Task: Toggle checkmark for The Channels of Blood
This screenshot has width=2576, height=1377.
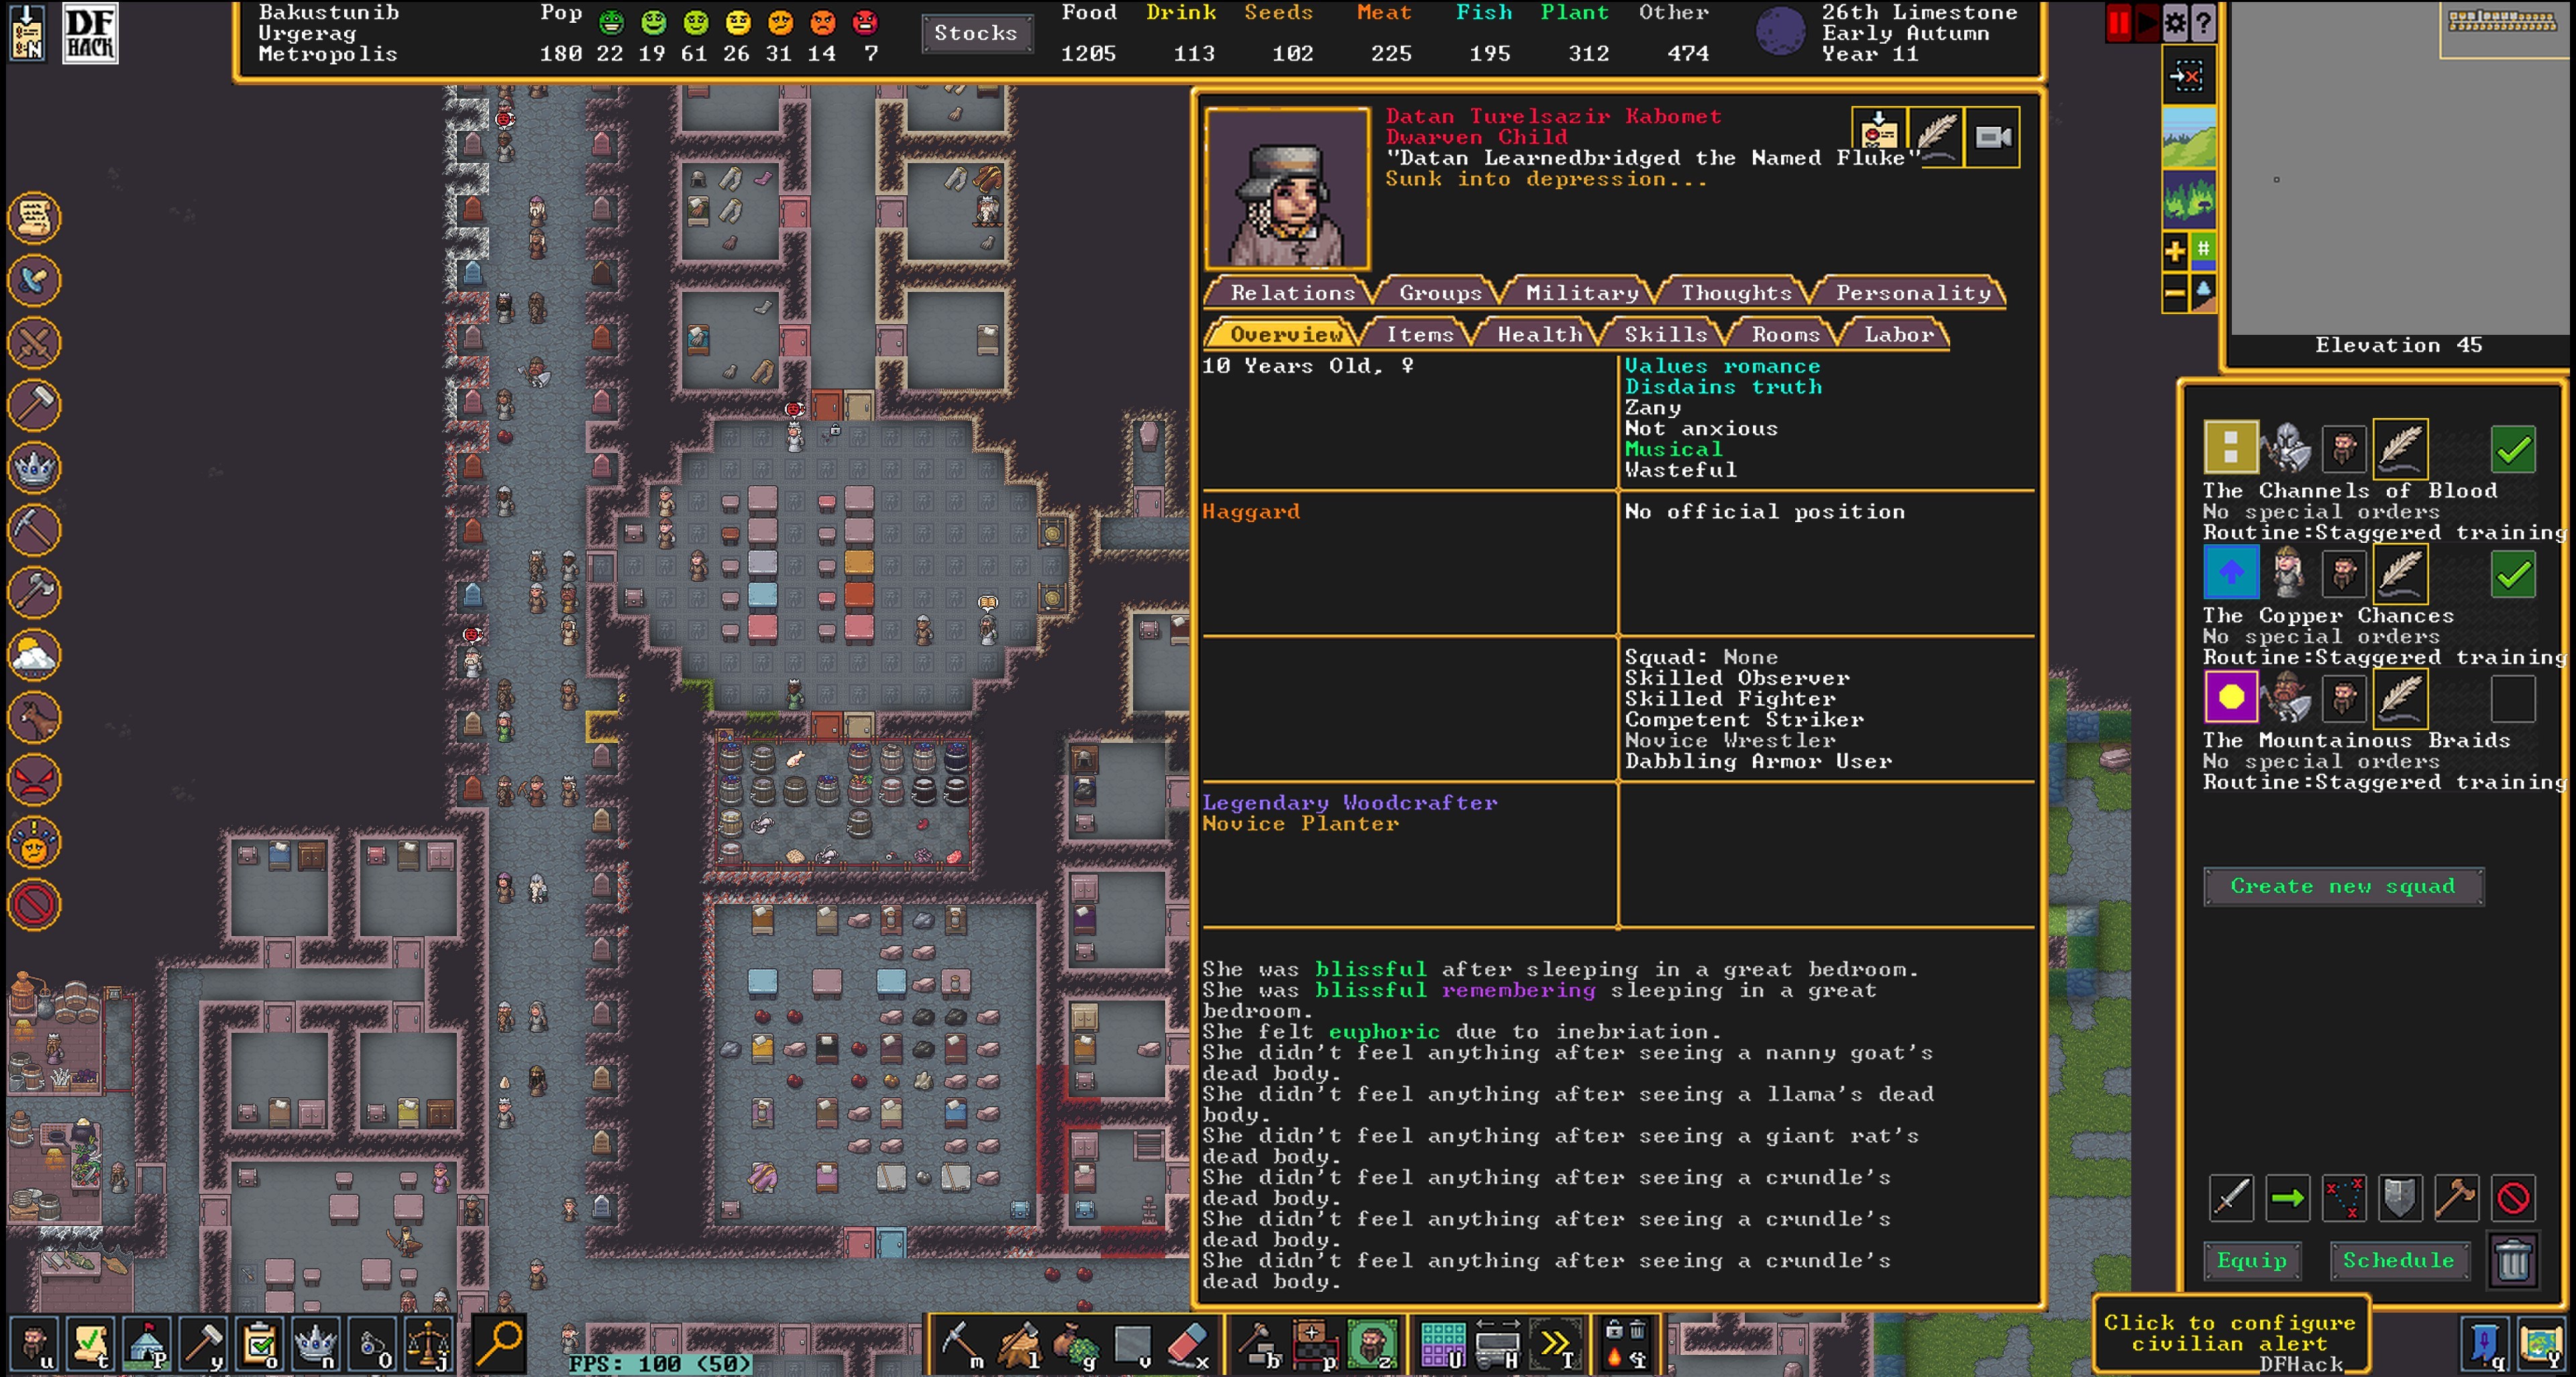Action: tap(2512, 449)
